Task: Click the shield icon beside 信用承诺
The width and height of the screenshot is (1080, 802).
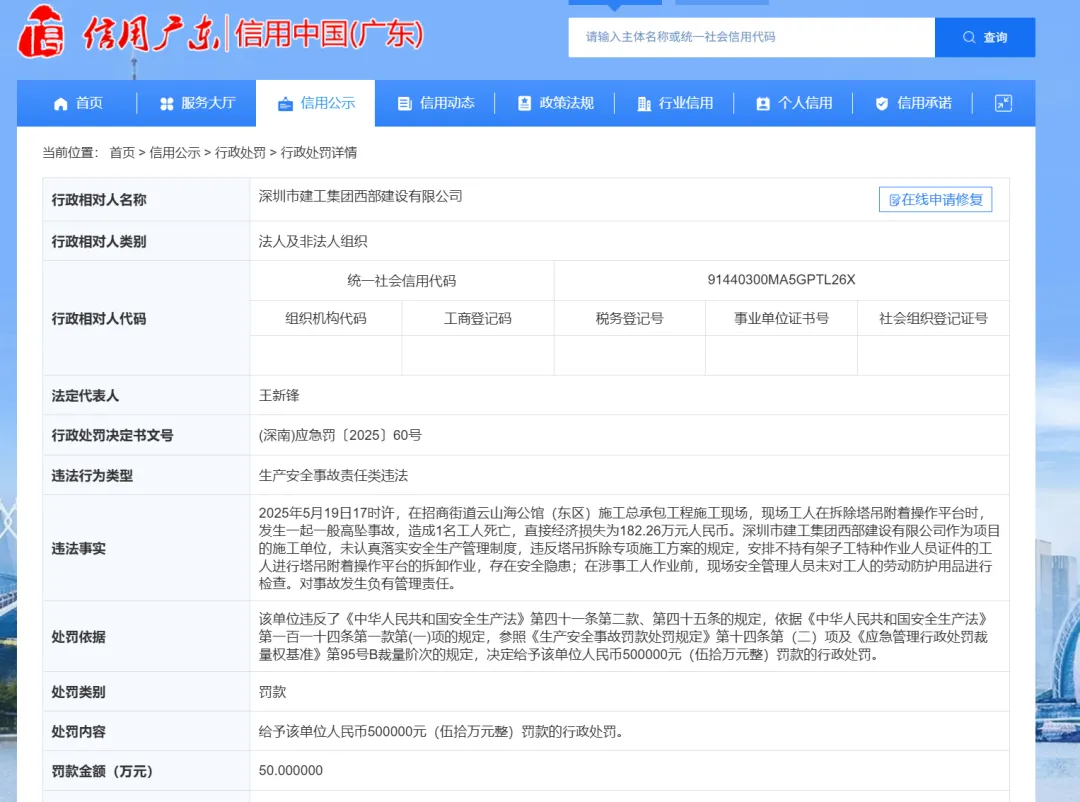Action: 882,103
